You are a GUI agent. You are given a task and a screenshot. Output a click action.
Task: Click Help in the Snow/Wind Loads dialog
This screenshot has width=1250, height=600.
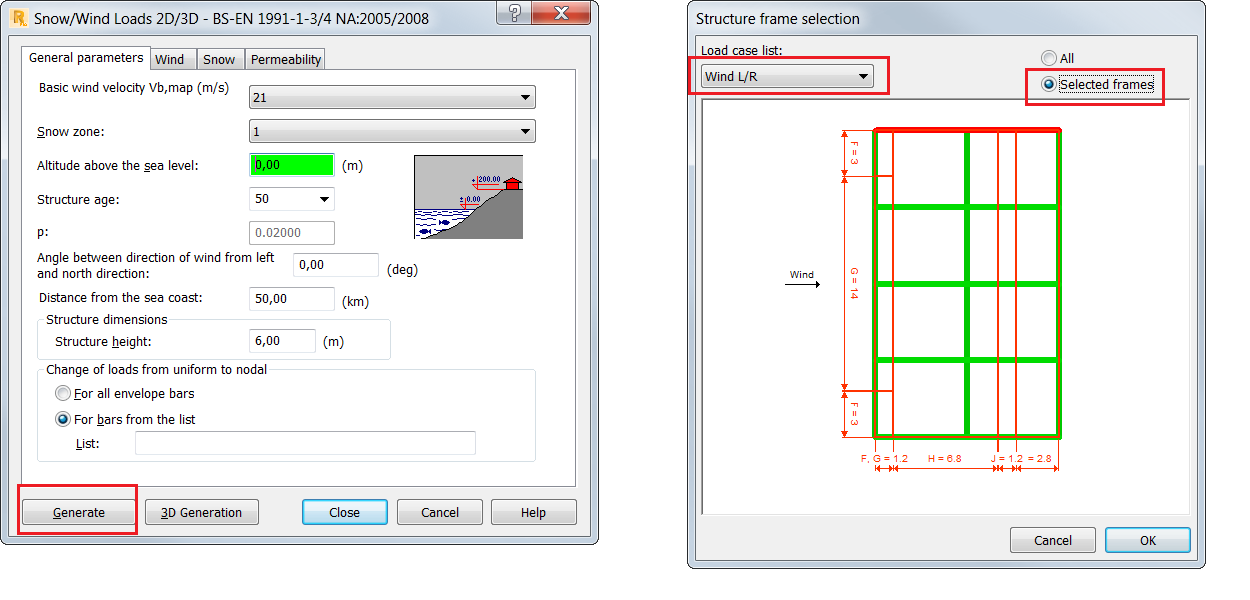(x=533, y=511)
